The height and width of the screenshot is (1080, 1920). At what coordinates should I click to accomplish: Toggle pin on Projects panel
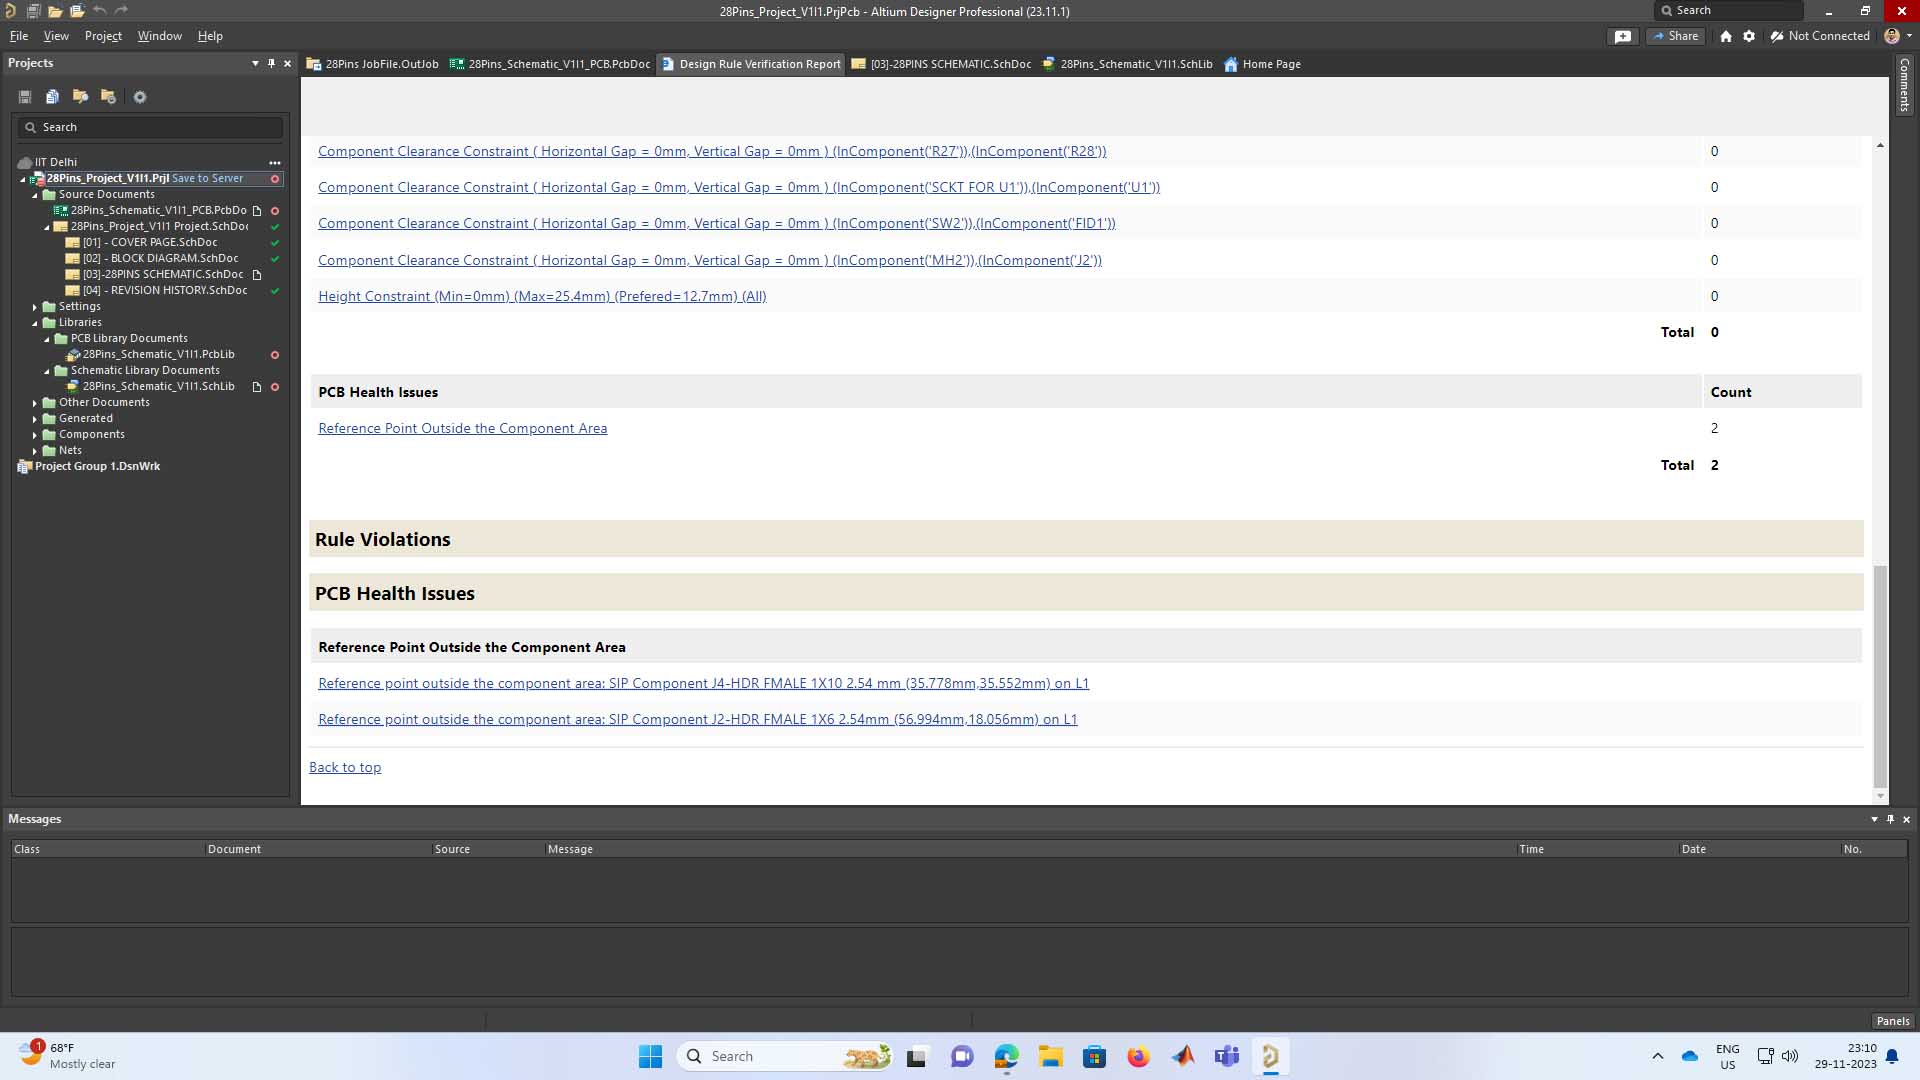tap(271, 63)
